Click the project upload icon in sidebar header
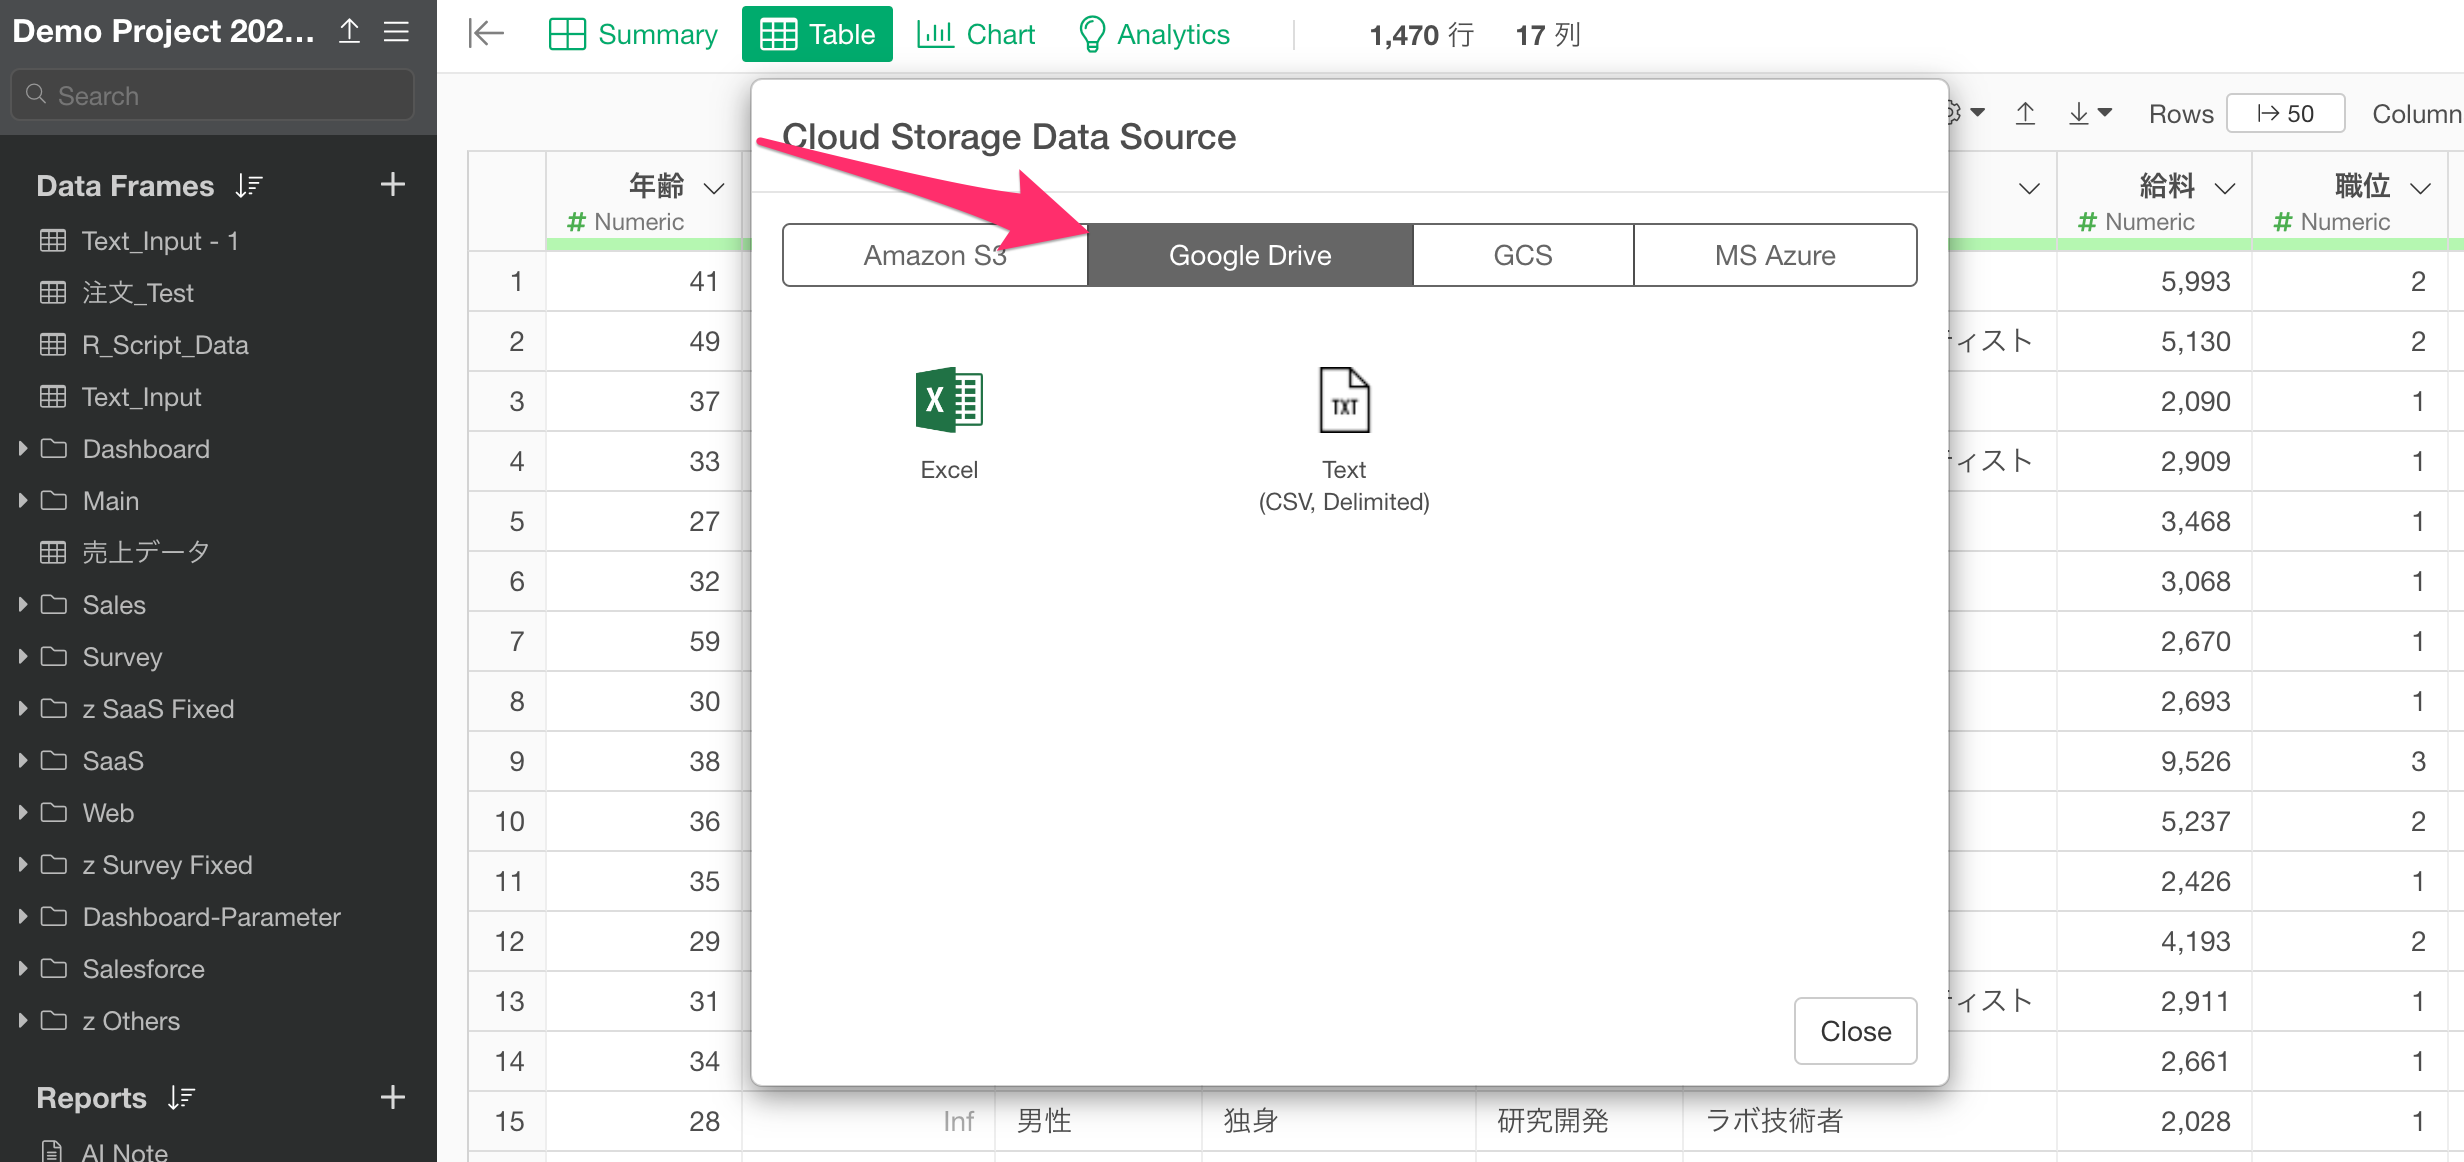Screen dimensions: 2464x1162 click(349, 32)
